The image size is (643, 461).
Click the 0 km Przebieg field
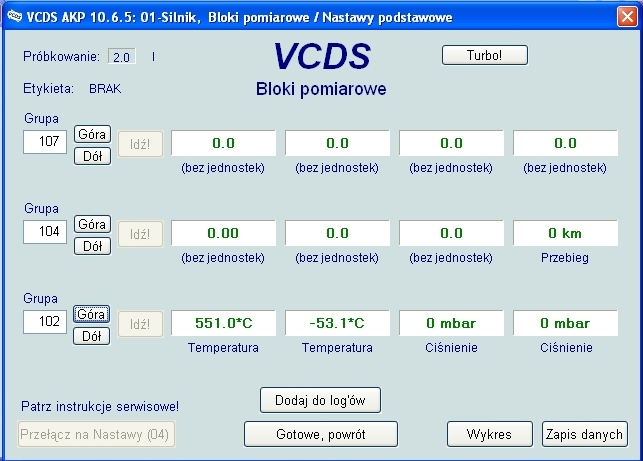point(565,233)
